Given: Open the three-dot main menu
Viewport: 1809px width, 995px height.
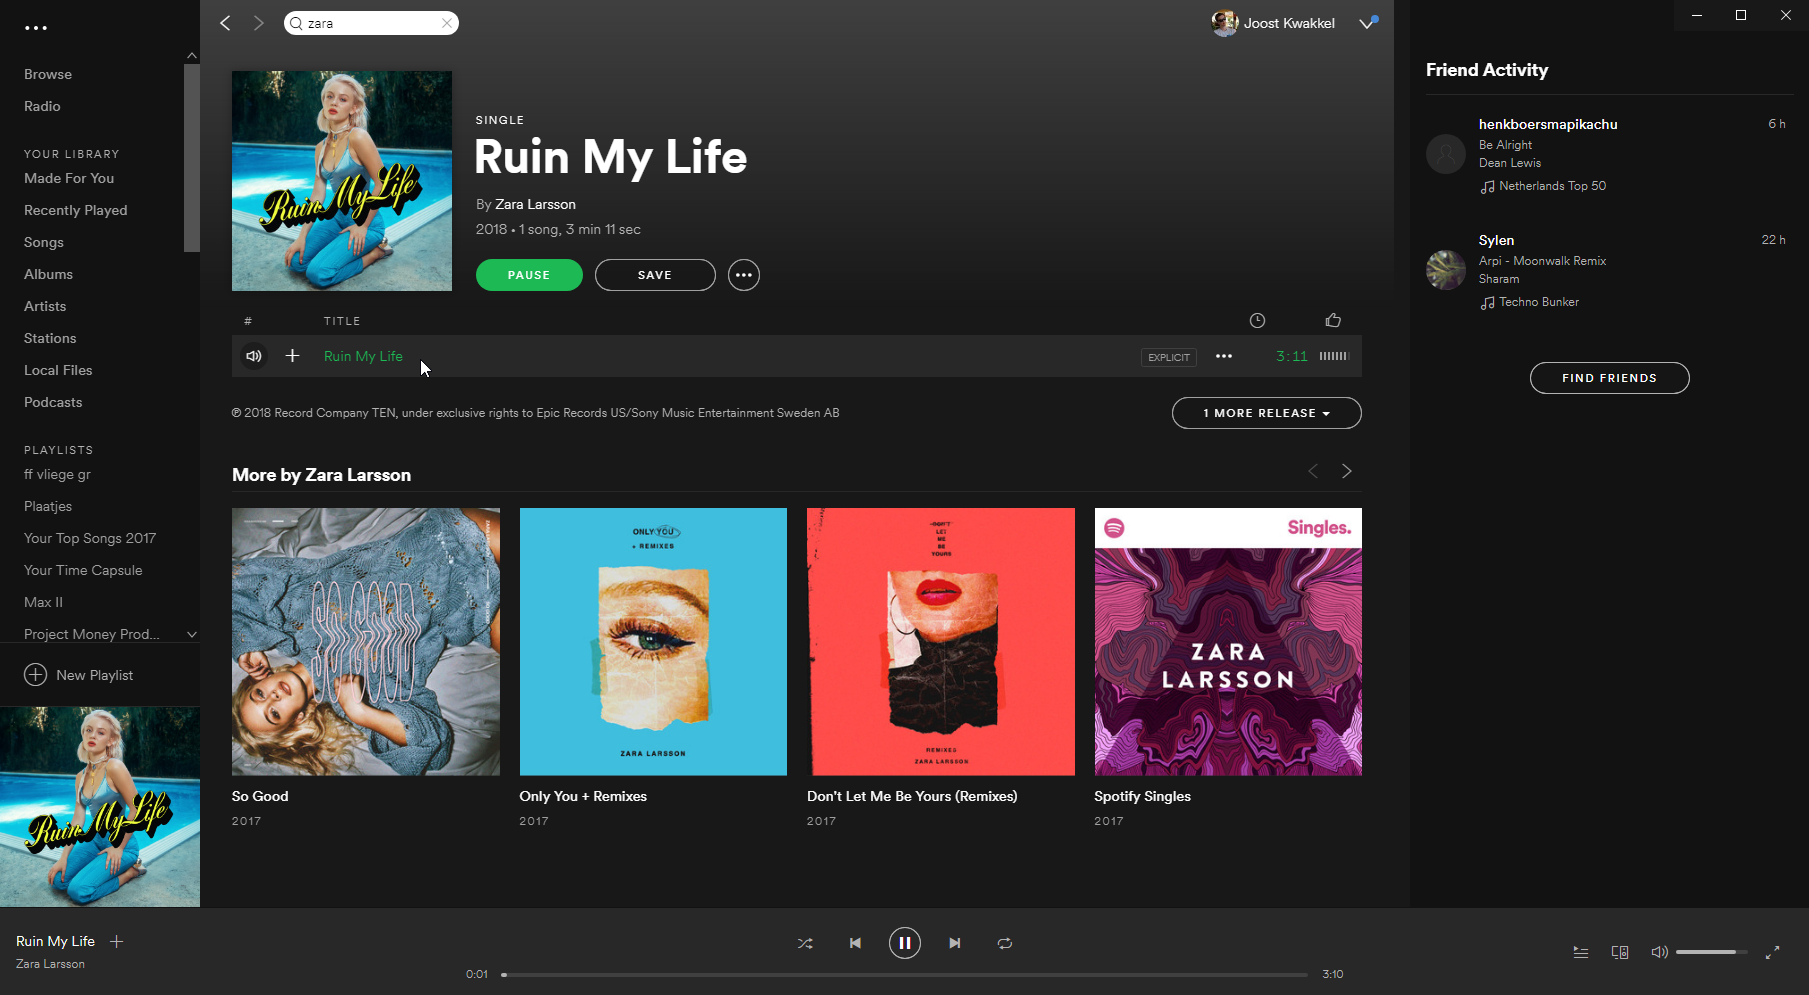Looking at the screenshot, I should (36, 28).
